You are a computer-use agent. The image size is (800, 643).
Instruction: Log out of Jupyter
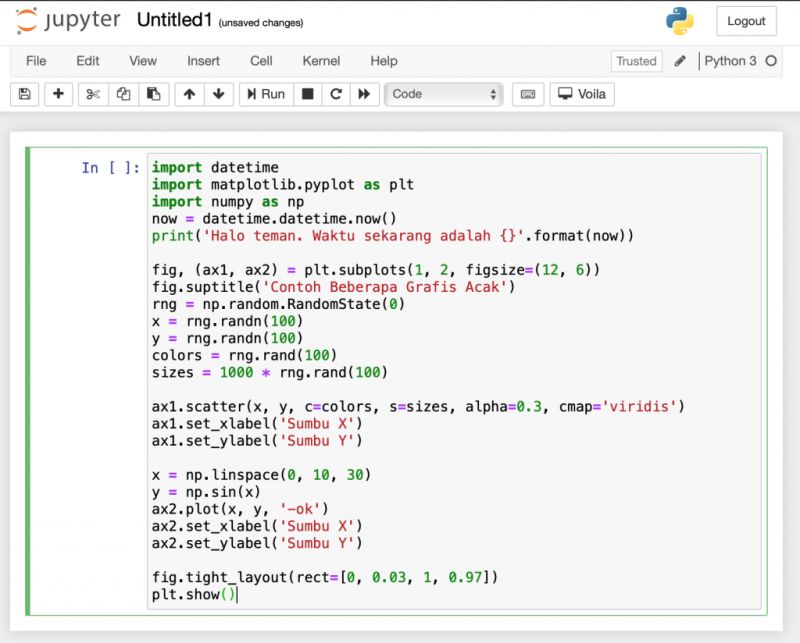point(746,21)
